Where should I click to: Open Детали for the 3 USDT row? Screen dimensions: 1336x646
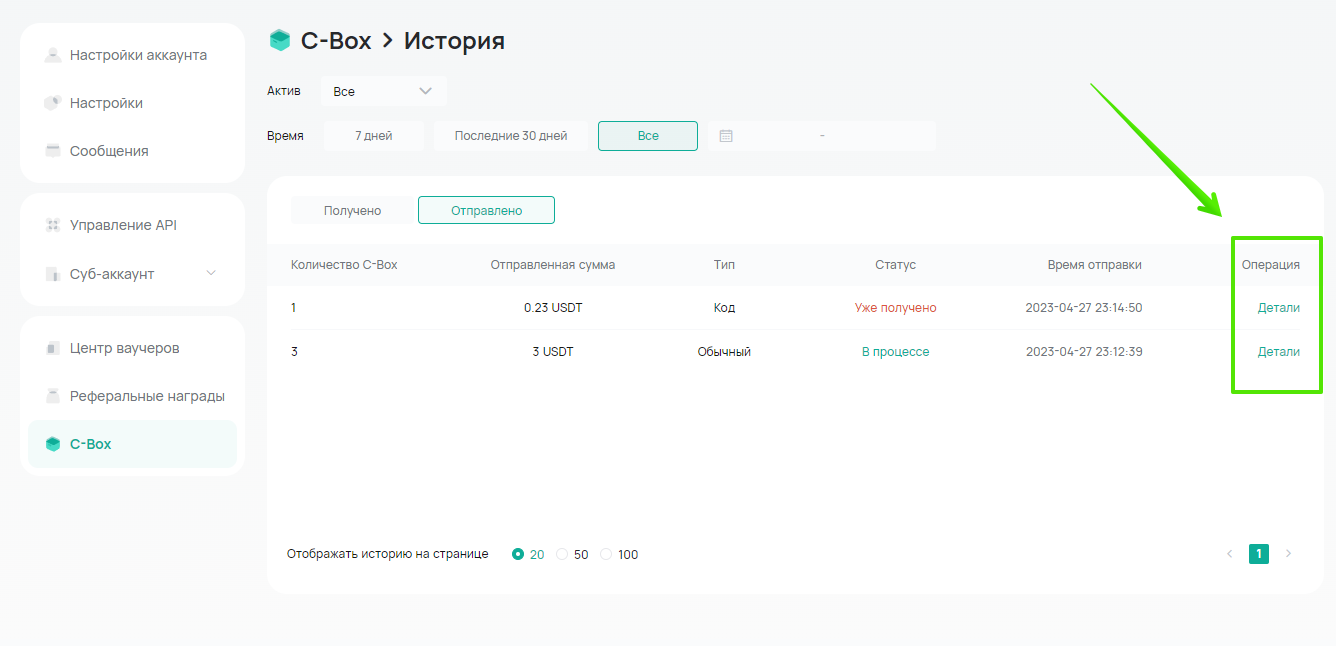[1278, 352]
